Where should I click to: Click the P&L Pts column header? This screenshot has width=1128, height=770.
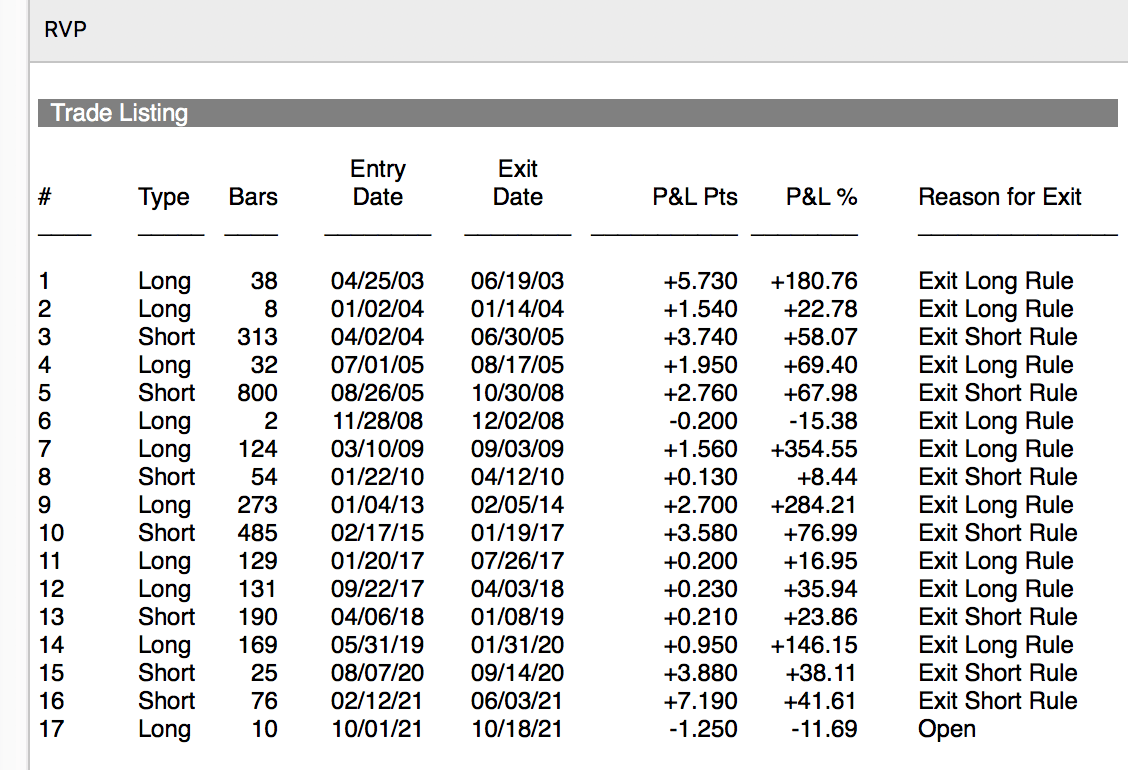pos(695,197)
